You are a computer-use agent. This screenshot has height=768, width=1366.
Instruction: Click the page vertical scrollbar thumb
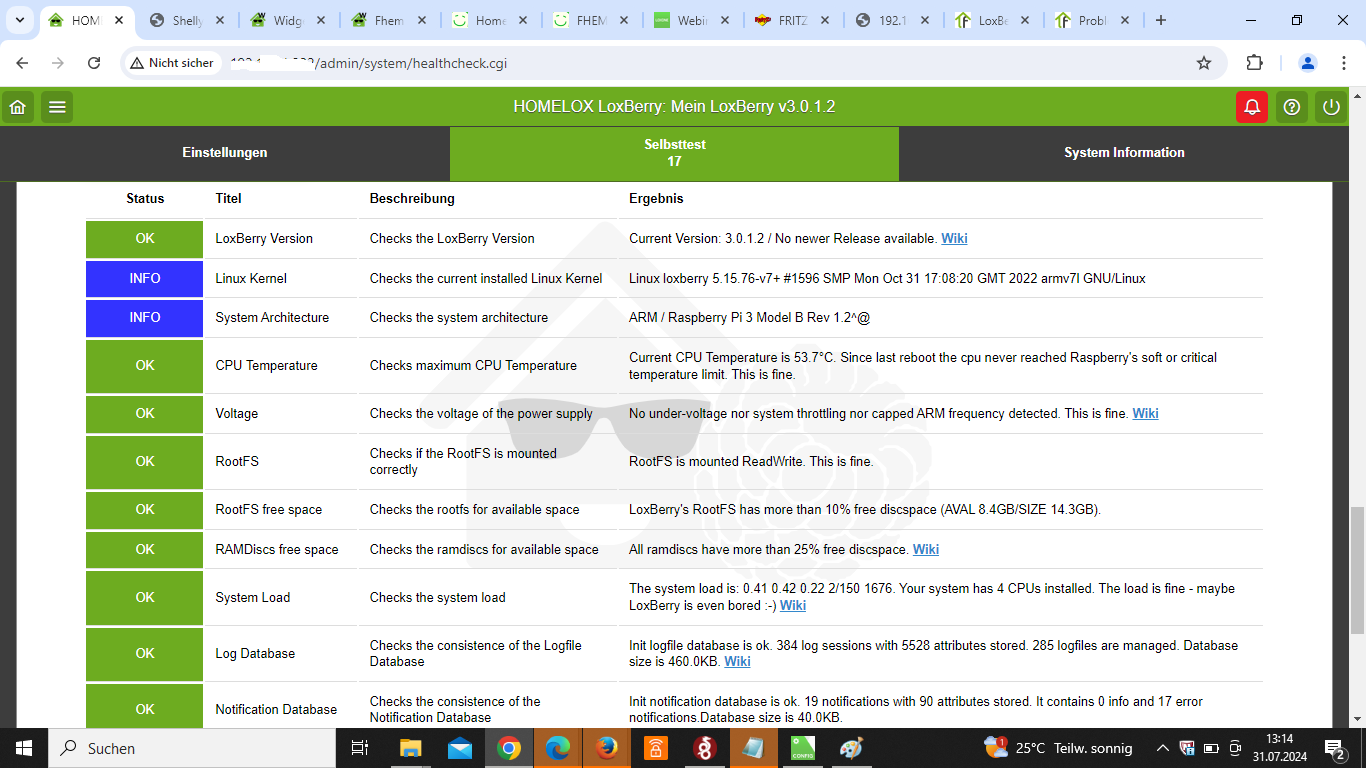point(1357,570)
